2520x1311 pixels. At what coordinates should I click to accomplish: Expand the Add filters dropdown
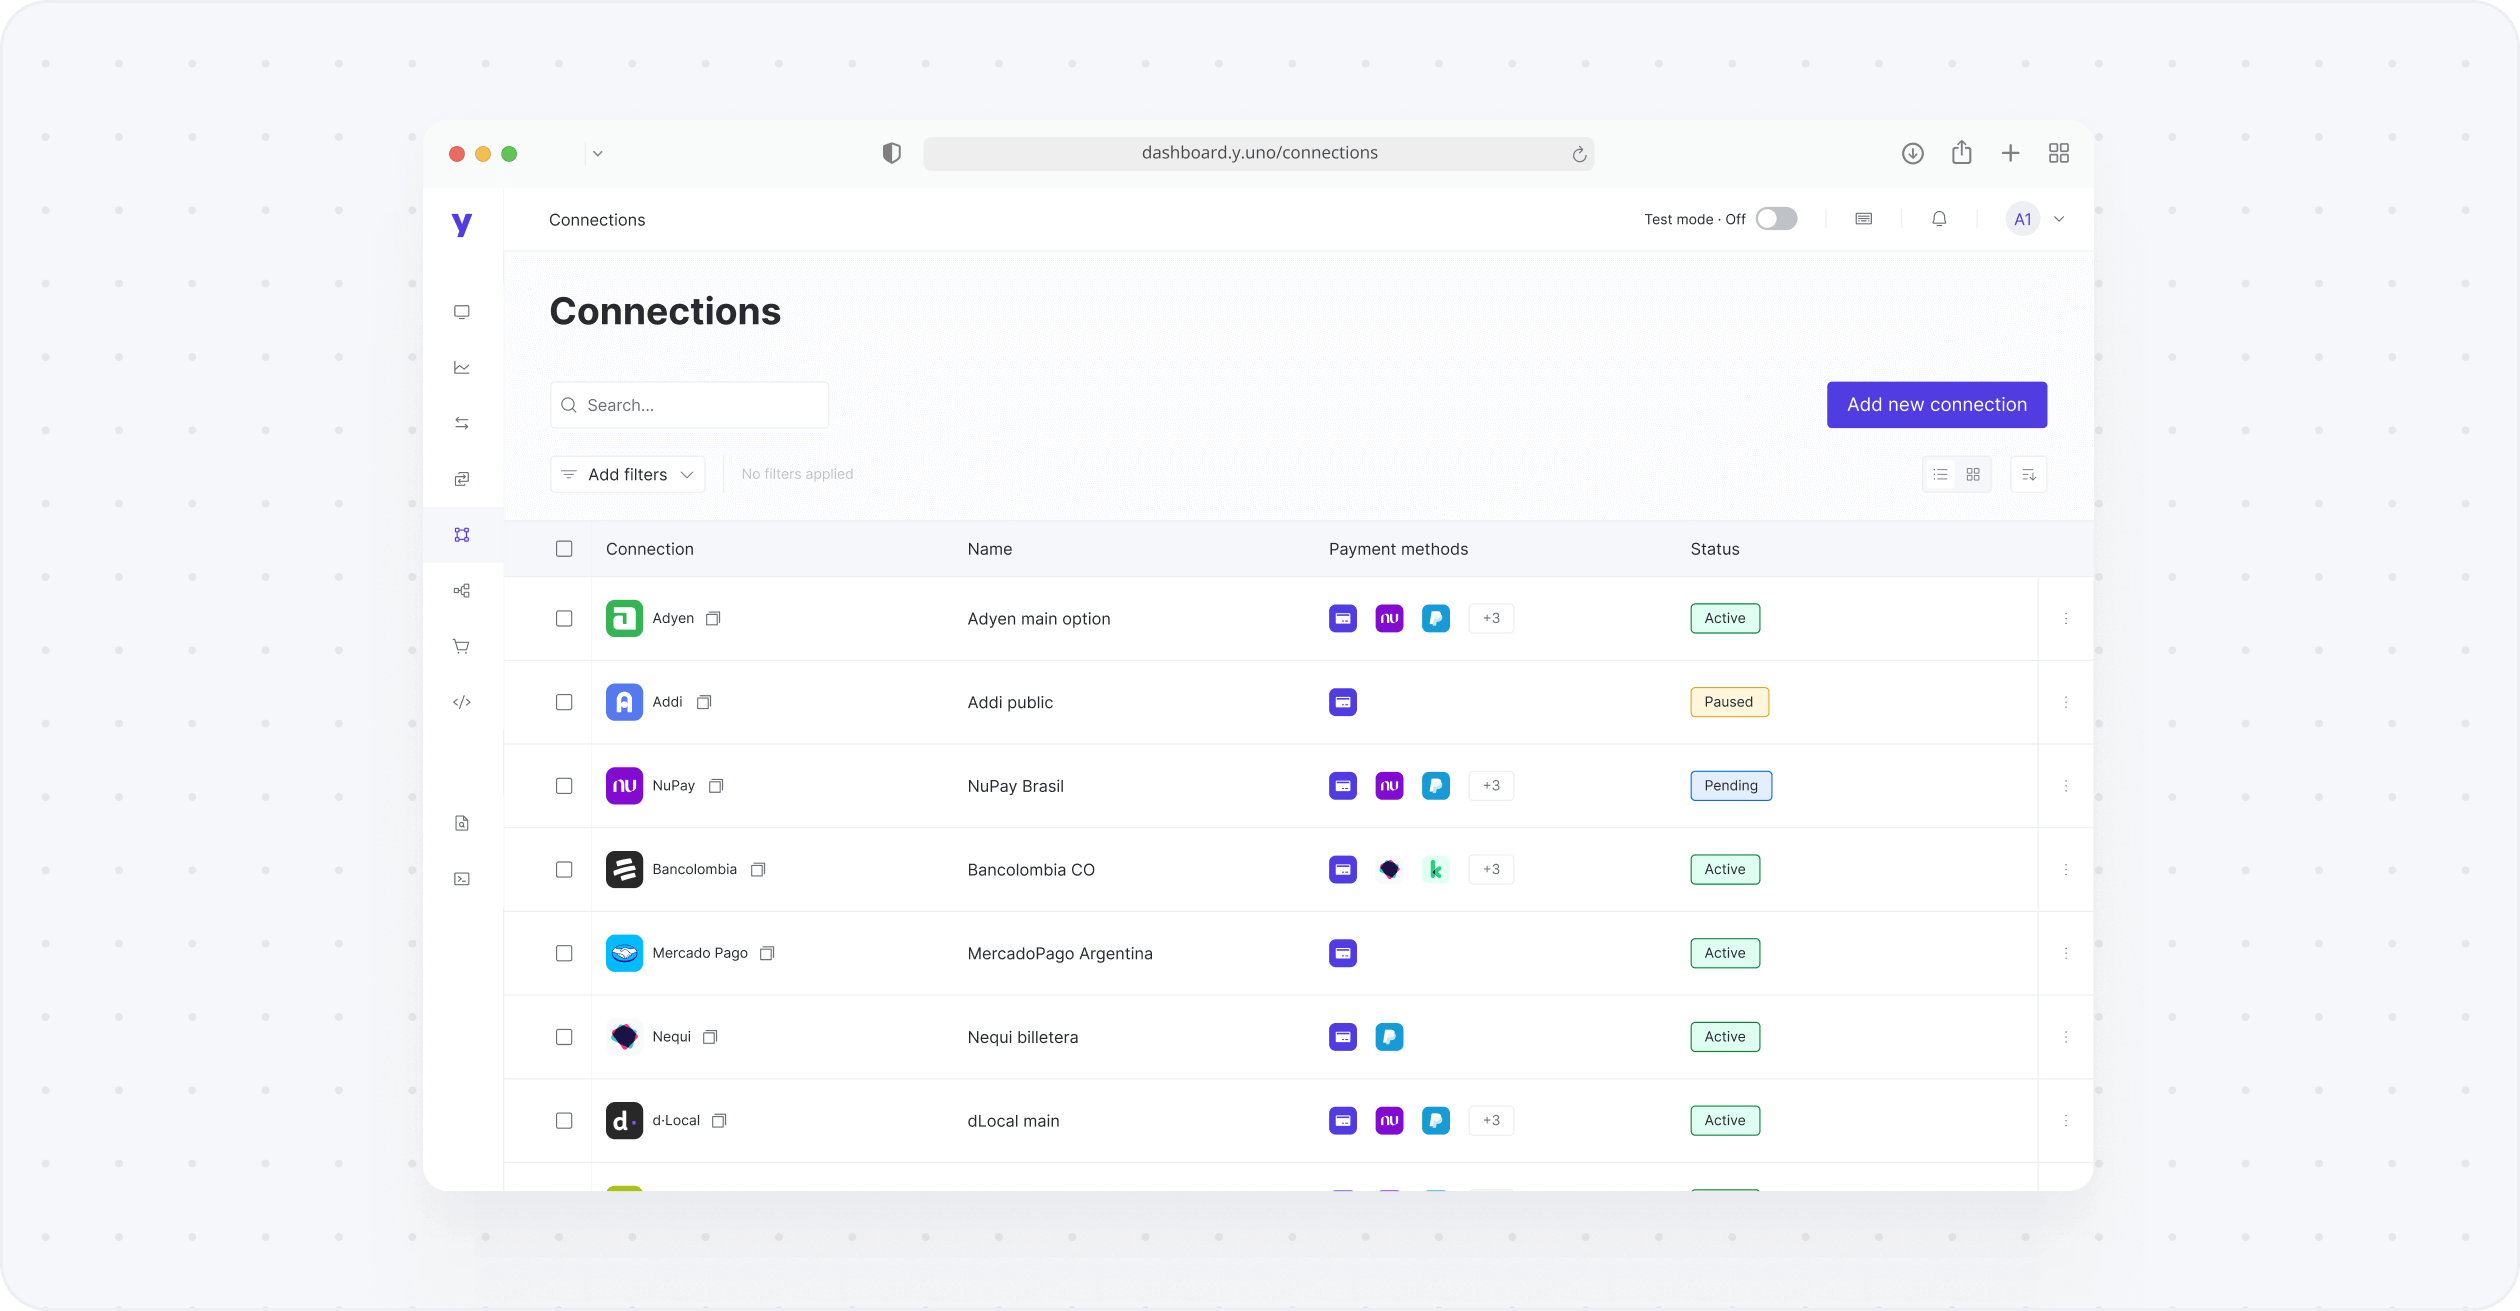627,474
